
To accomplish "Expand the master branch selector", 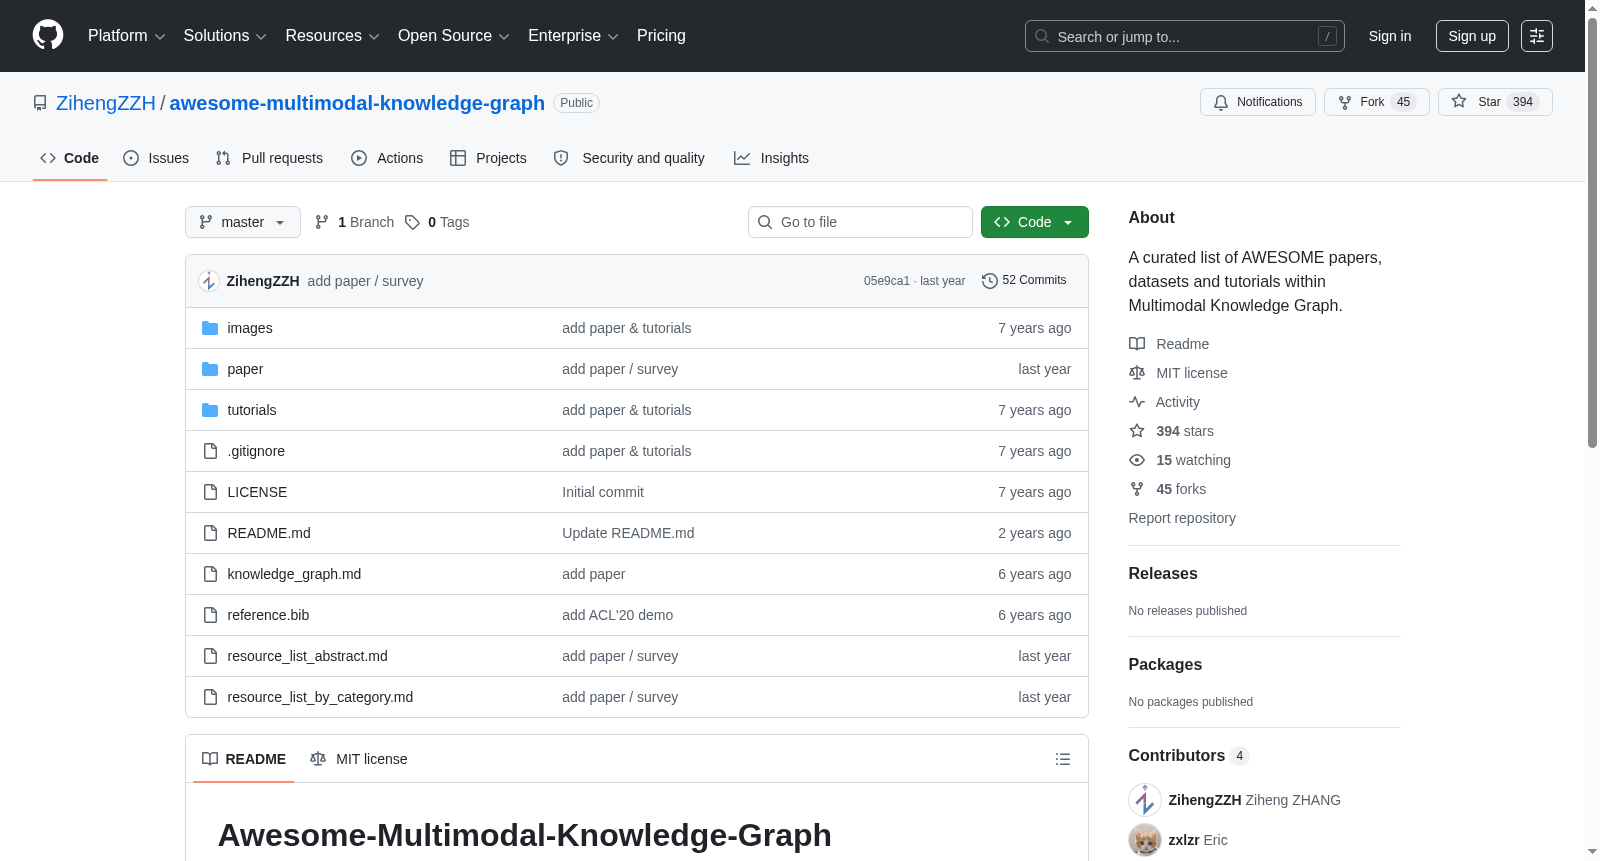I will pos(243,222).
